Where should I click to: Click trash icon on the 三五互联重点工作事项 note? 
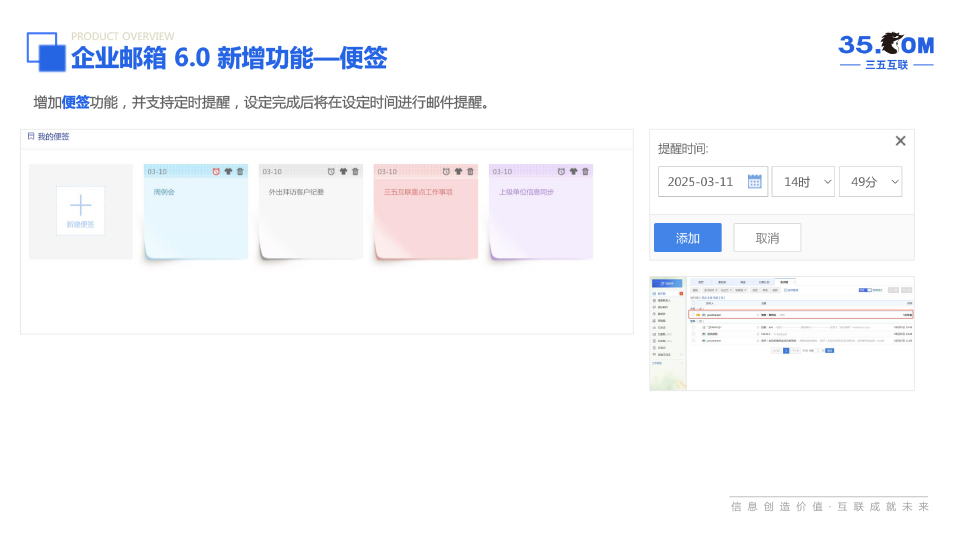pyautogui.click(x=470, y=171)
